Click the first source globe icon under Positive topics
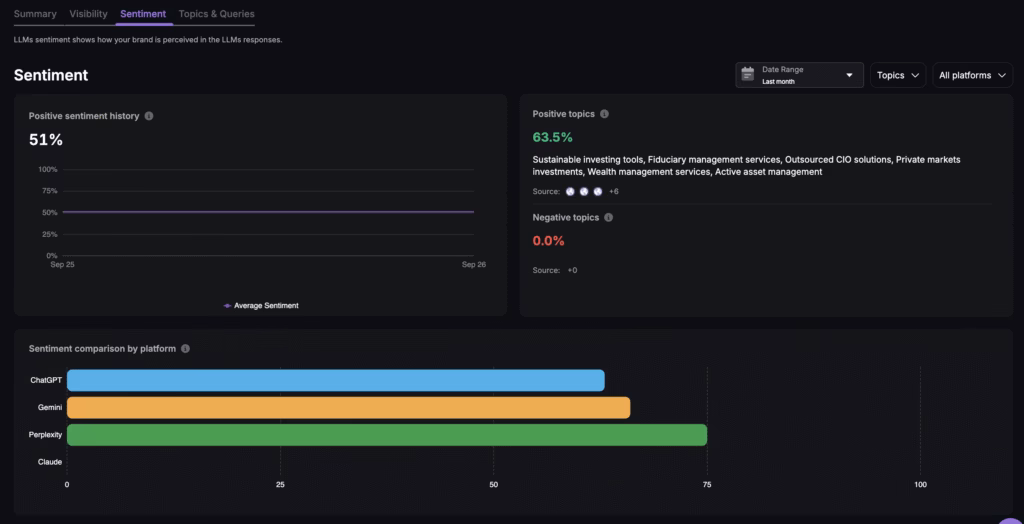The image size is (1024, 524). [x=571, y=191]
